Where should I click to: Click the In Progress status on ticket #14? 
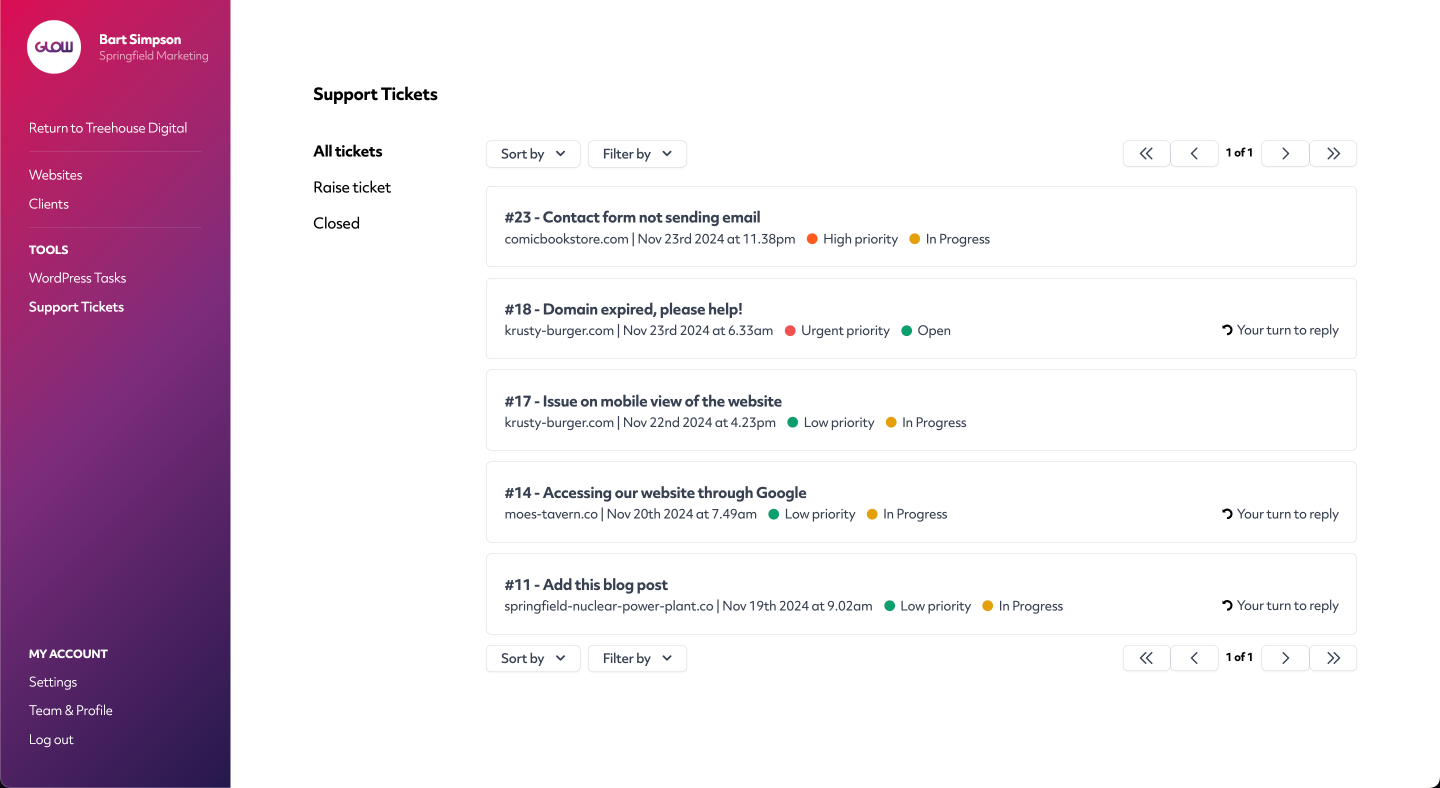click(x=915, y=515)
